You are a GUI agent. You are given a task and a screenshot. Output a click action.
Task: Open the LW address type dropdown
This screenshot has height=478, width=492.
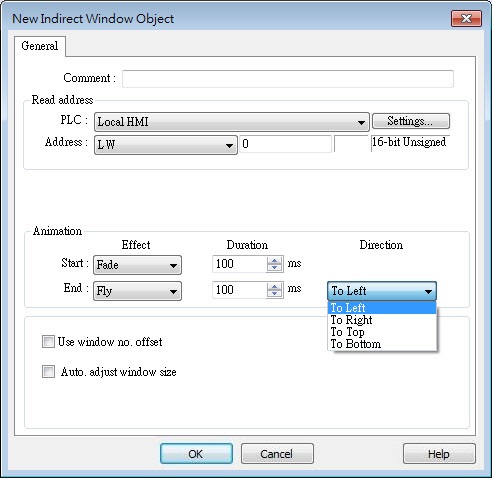point(166,145)
